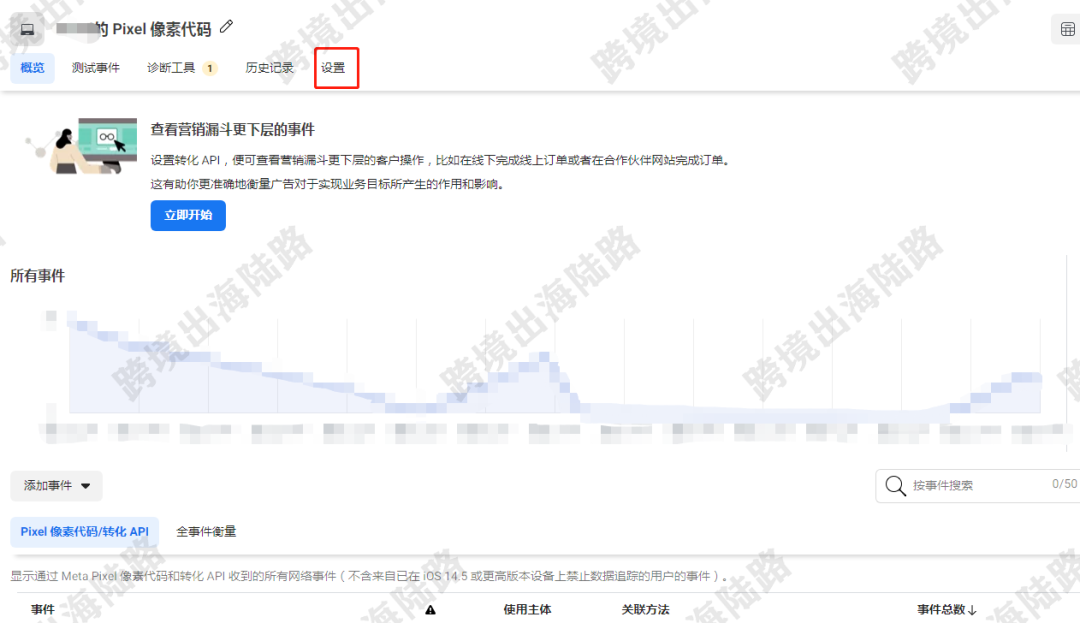
Task: Click 关联方法 column header
Action: 645,609
